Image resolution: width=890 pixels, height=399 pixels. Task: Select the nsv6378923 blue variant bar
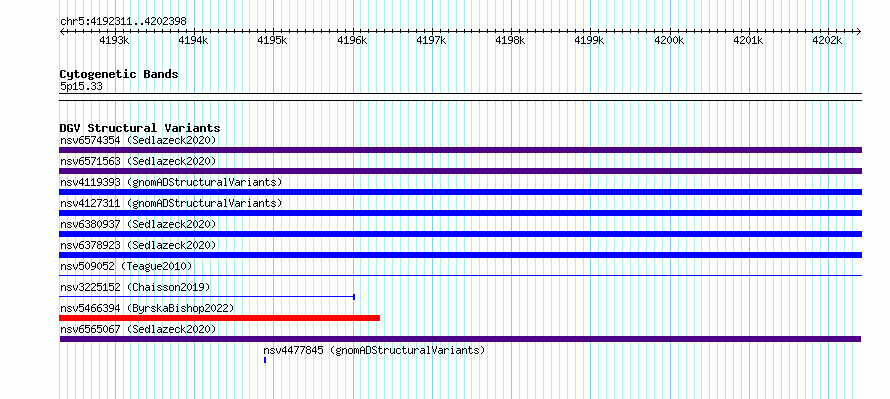(460, 255)
